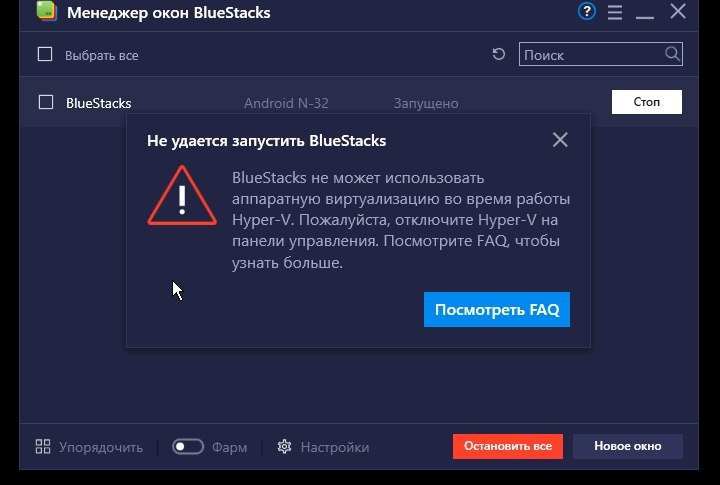Click the Стоп button

click(647, 102)
